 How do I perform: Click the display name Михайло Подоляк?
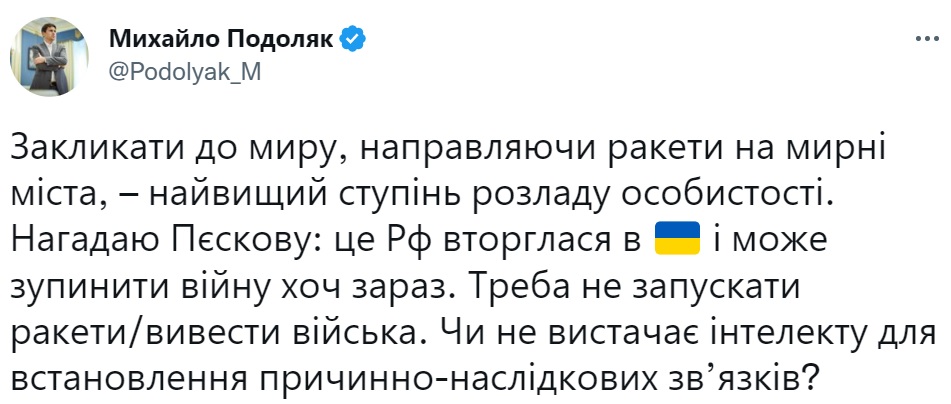point(222,40)
